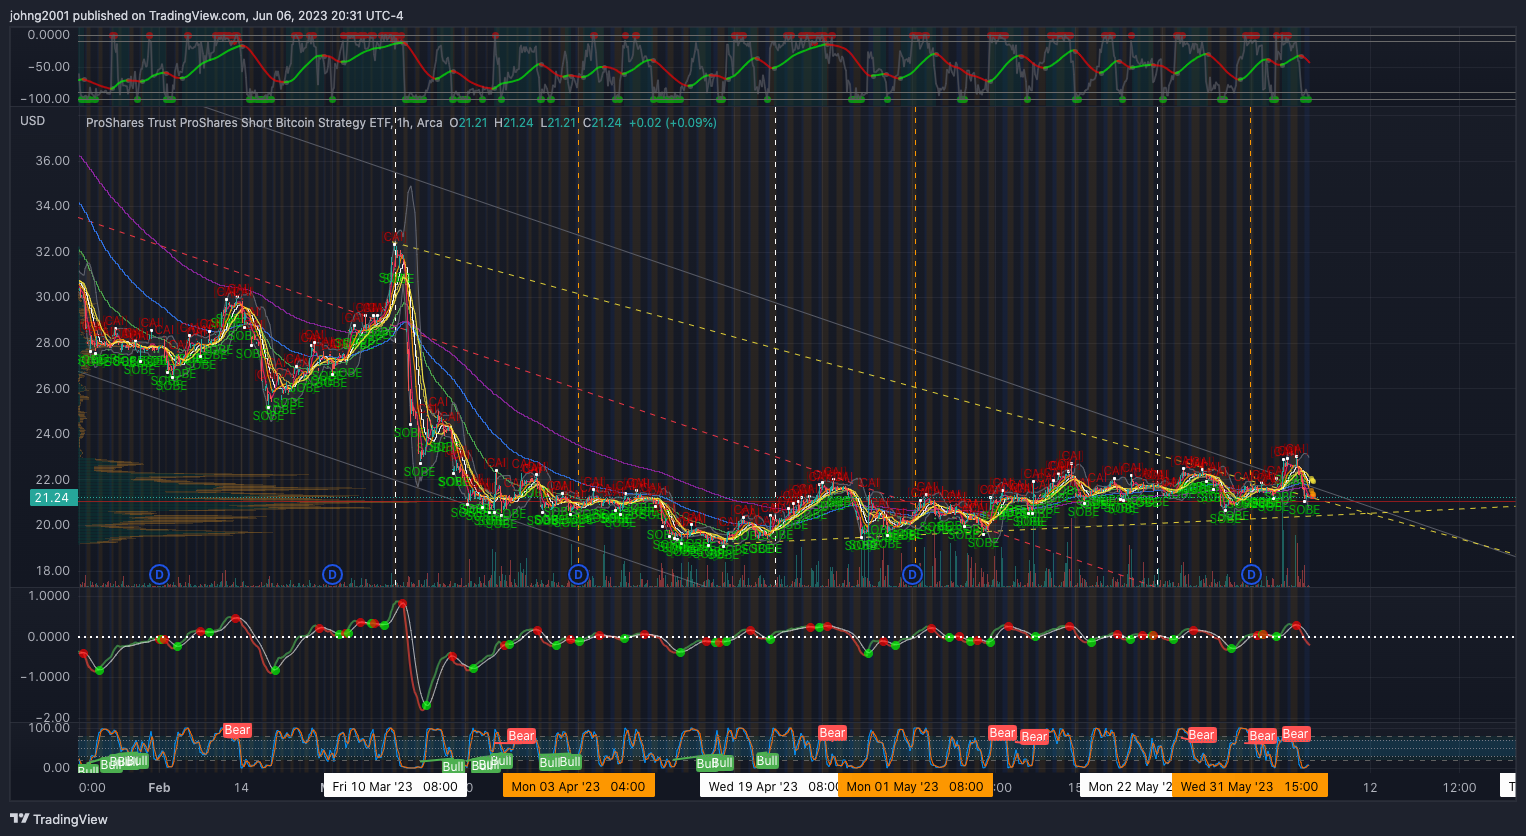Screen dimensions: 1526x836
Task: Click the Bull signal label left of Wed 19 Apr line
Action: [767, 761]
